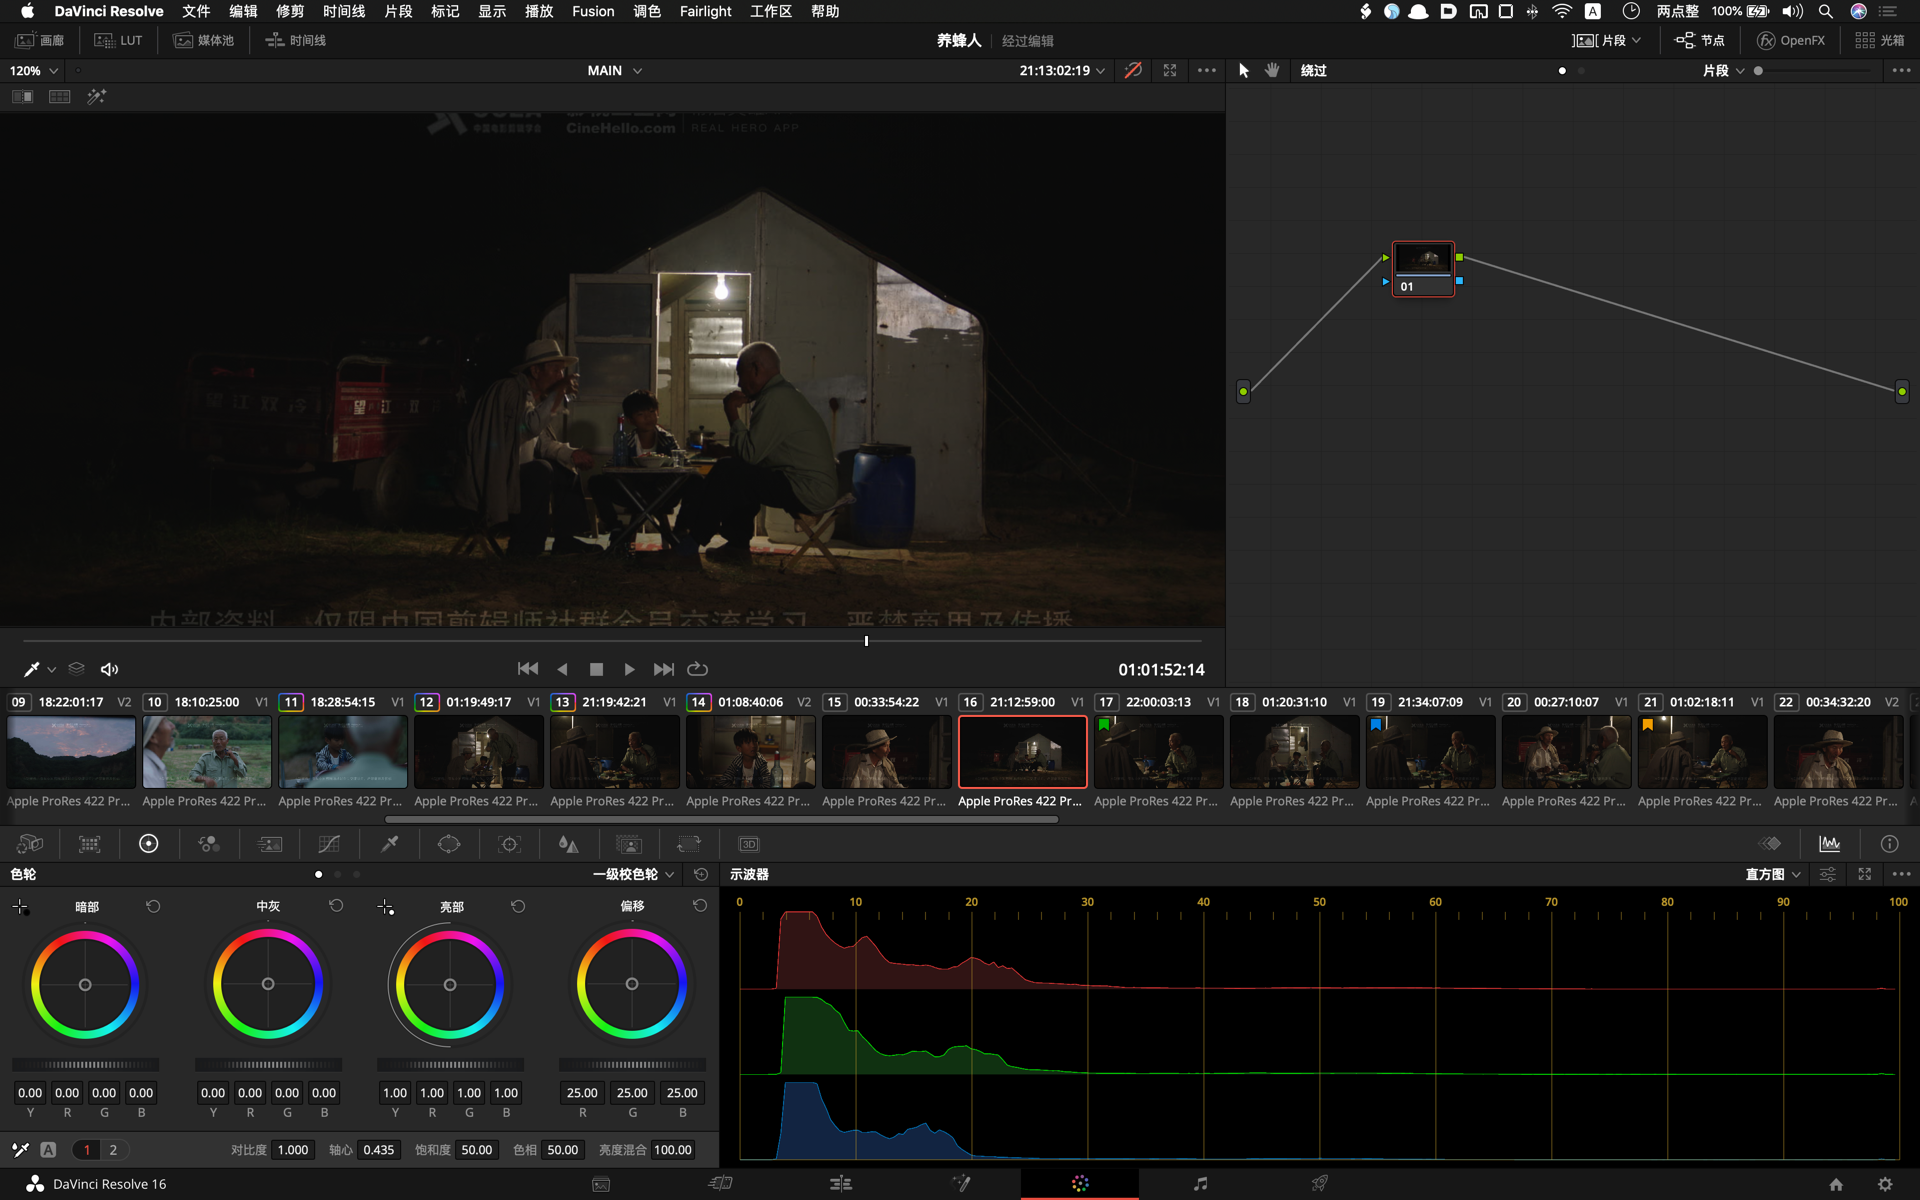This screenshot has height=1200, width=1920.
Task: Select the Qualifier eyedropper palette
Action: (x=390, y=844)
